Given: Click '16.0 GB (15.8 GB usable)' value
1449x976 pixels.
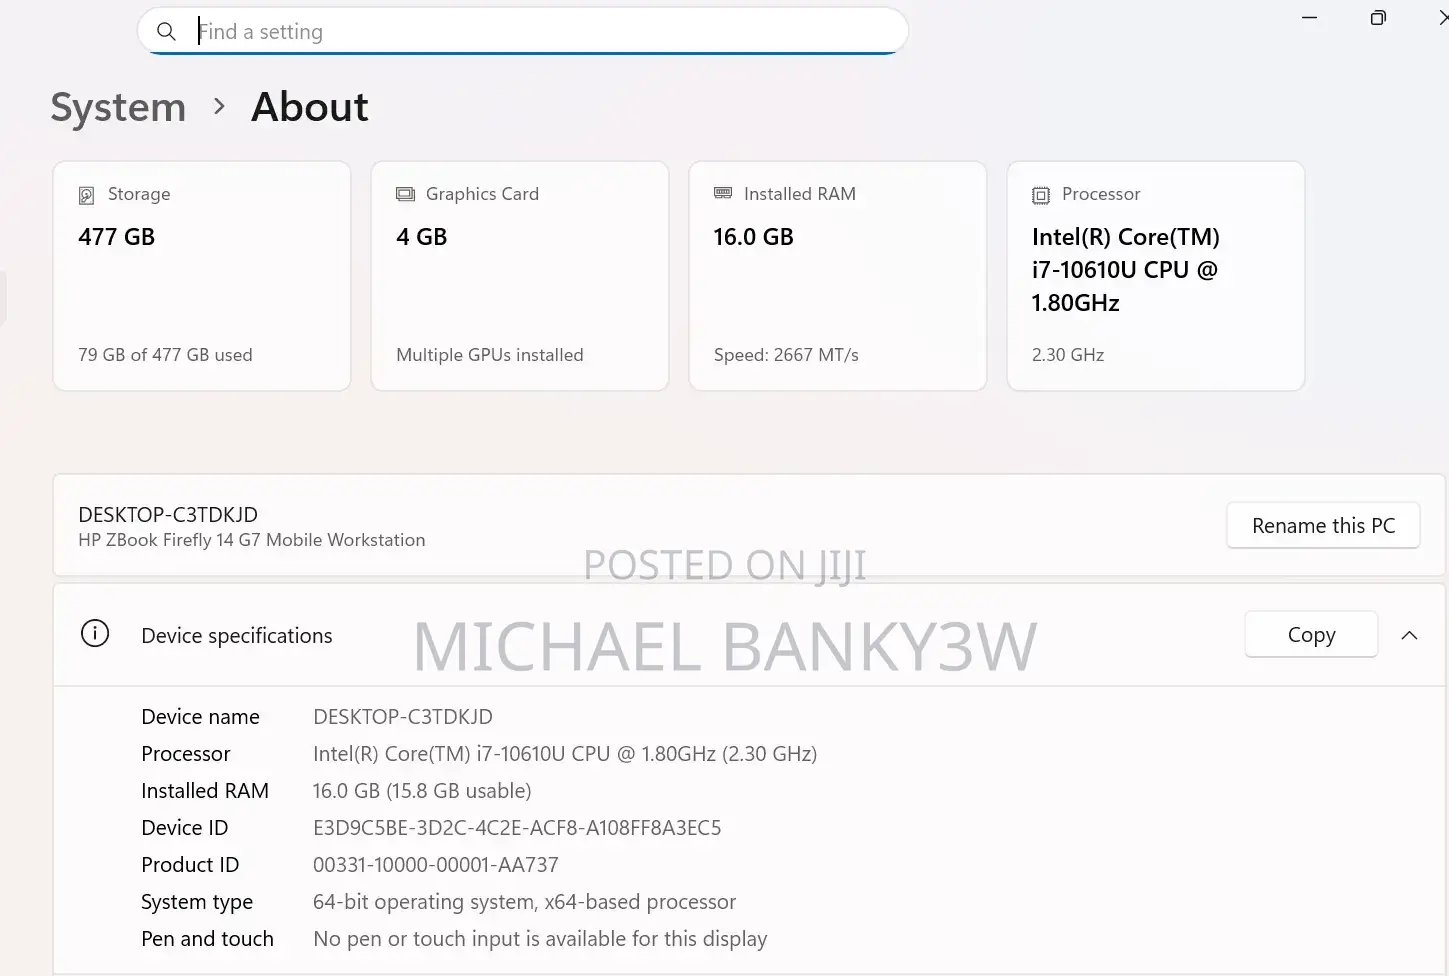Looking at the screenshot, I should 422,791.
